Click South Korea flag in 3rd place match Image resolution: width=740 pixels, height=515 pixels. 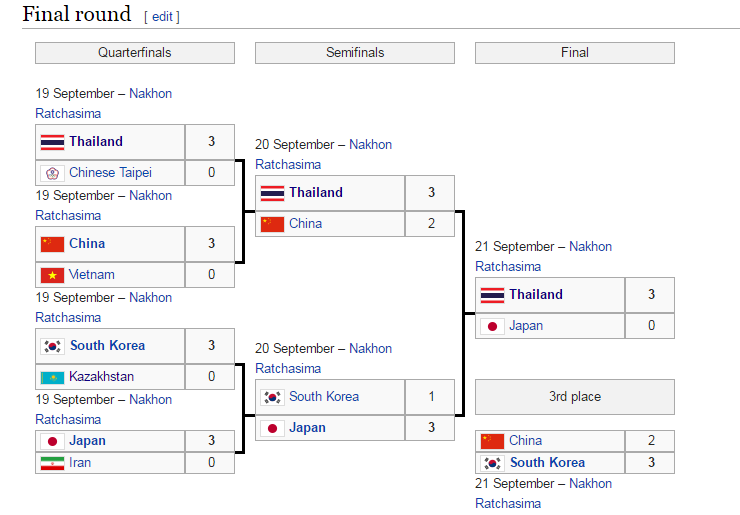click(x=492, y=463)
